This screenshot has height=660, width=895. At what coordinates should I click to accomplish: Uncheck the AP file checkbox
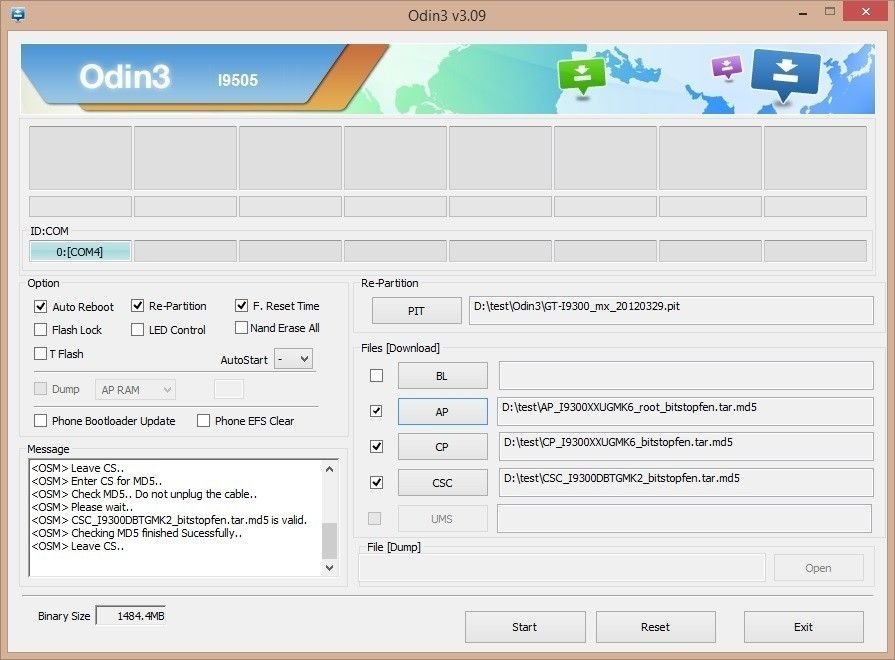(x=376, y=411)
